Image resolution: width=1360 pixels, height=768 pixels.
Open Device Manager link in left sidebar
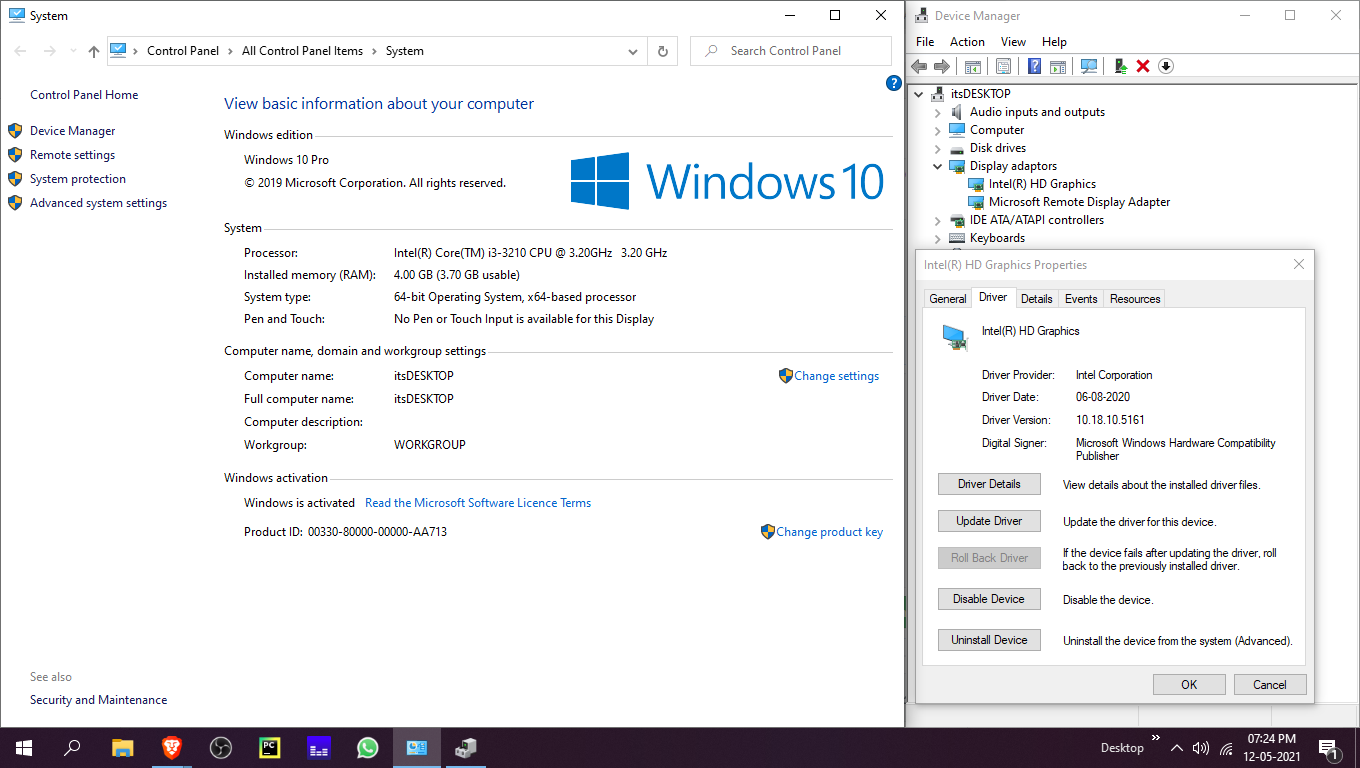click(x=72, y=131)
